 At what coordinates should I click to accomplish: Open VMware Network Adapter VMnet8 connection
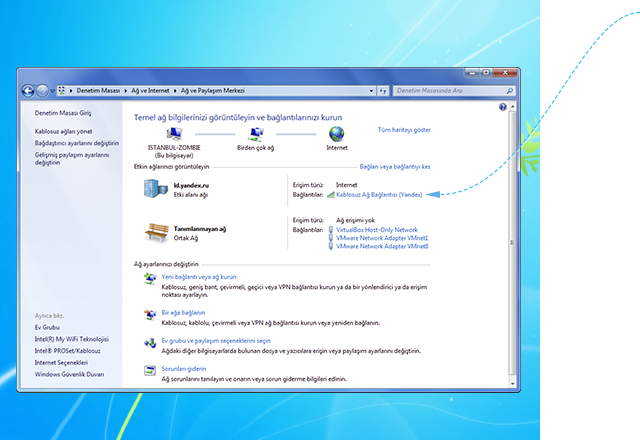(x=382, y=246)
